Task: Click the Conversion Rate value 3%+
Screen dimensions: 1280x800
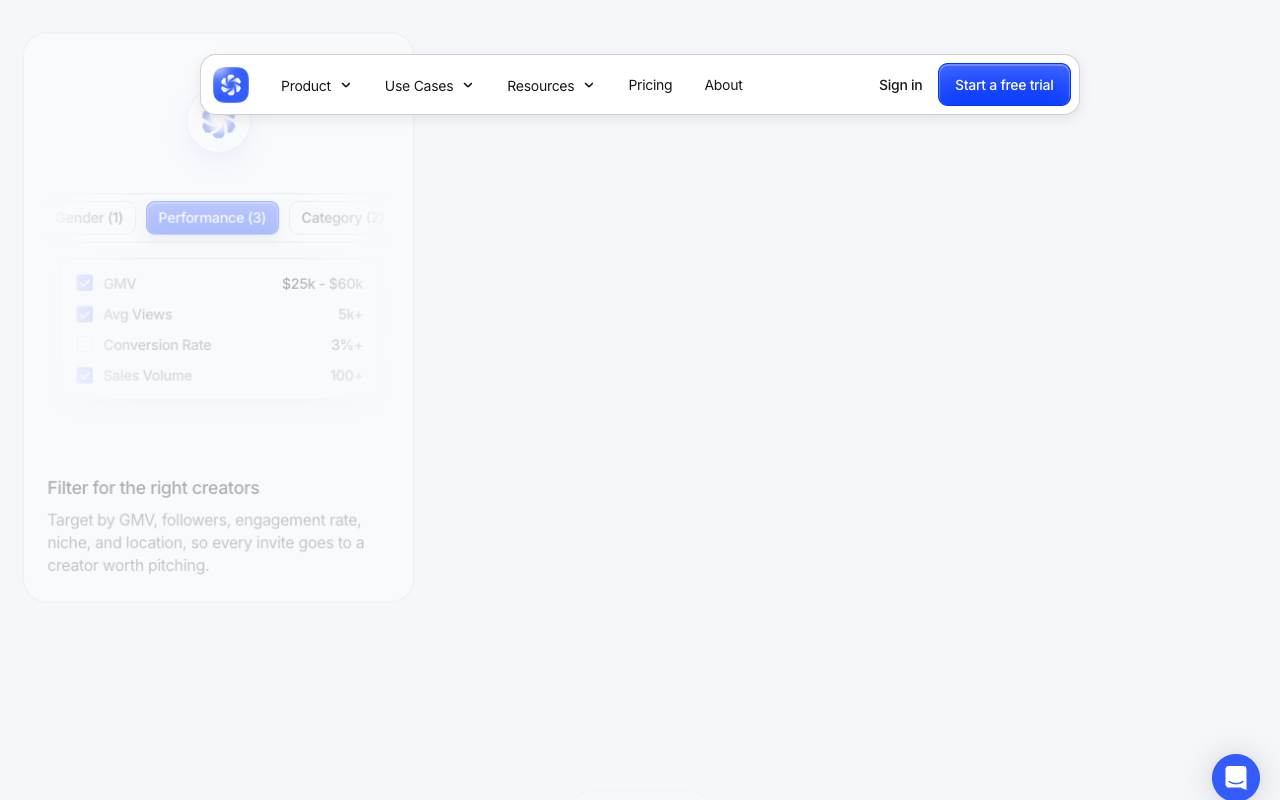Action: 347,345
